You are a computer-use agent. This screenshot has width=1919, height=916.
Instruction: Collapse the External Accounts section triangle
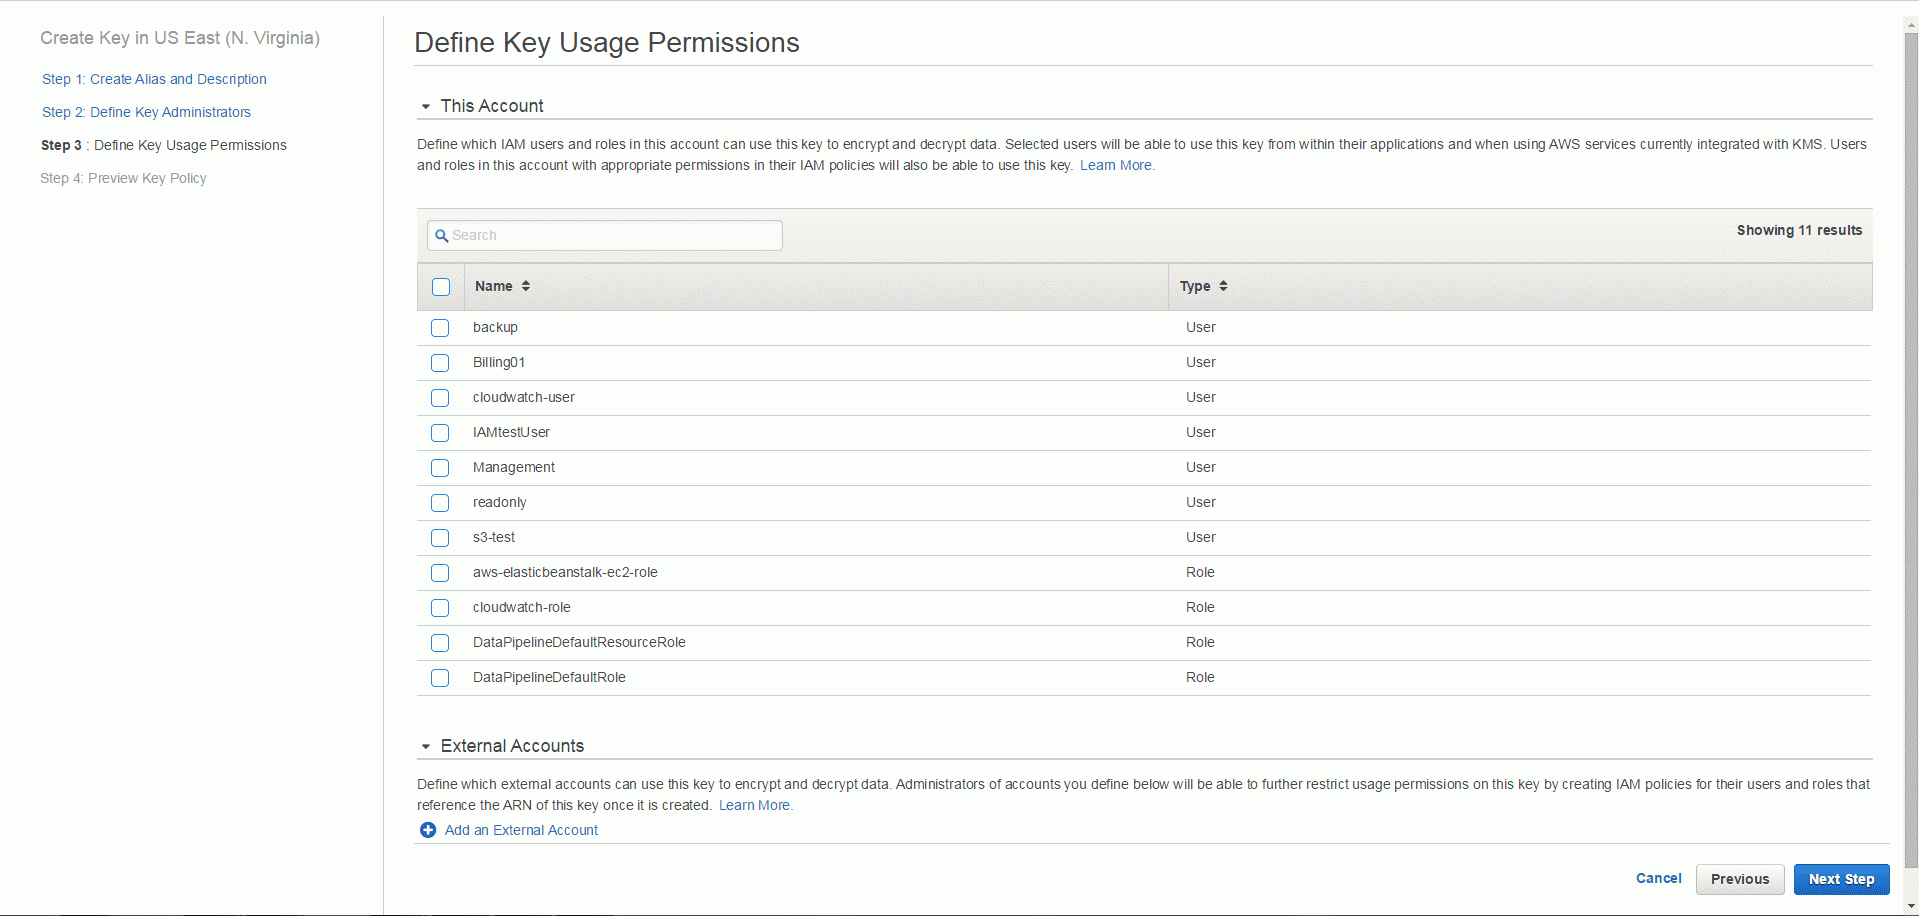(426, 746)
